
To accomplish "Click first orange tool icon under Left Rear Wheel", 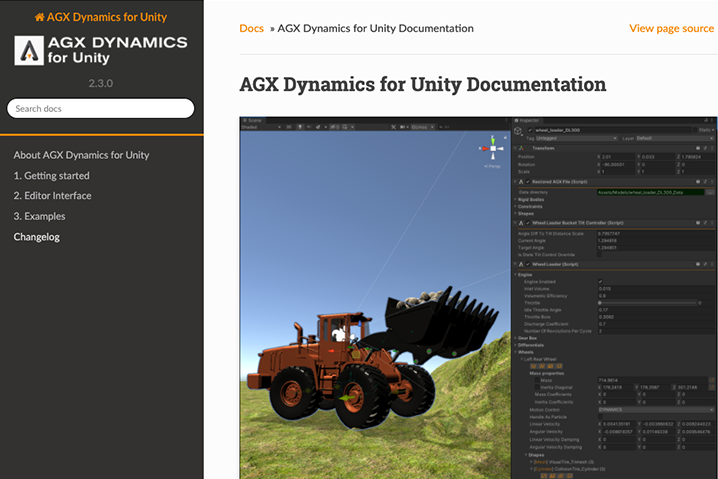I will 533,366.
